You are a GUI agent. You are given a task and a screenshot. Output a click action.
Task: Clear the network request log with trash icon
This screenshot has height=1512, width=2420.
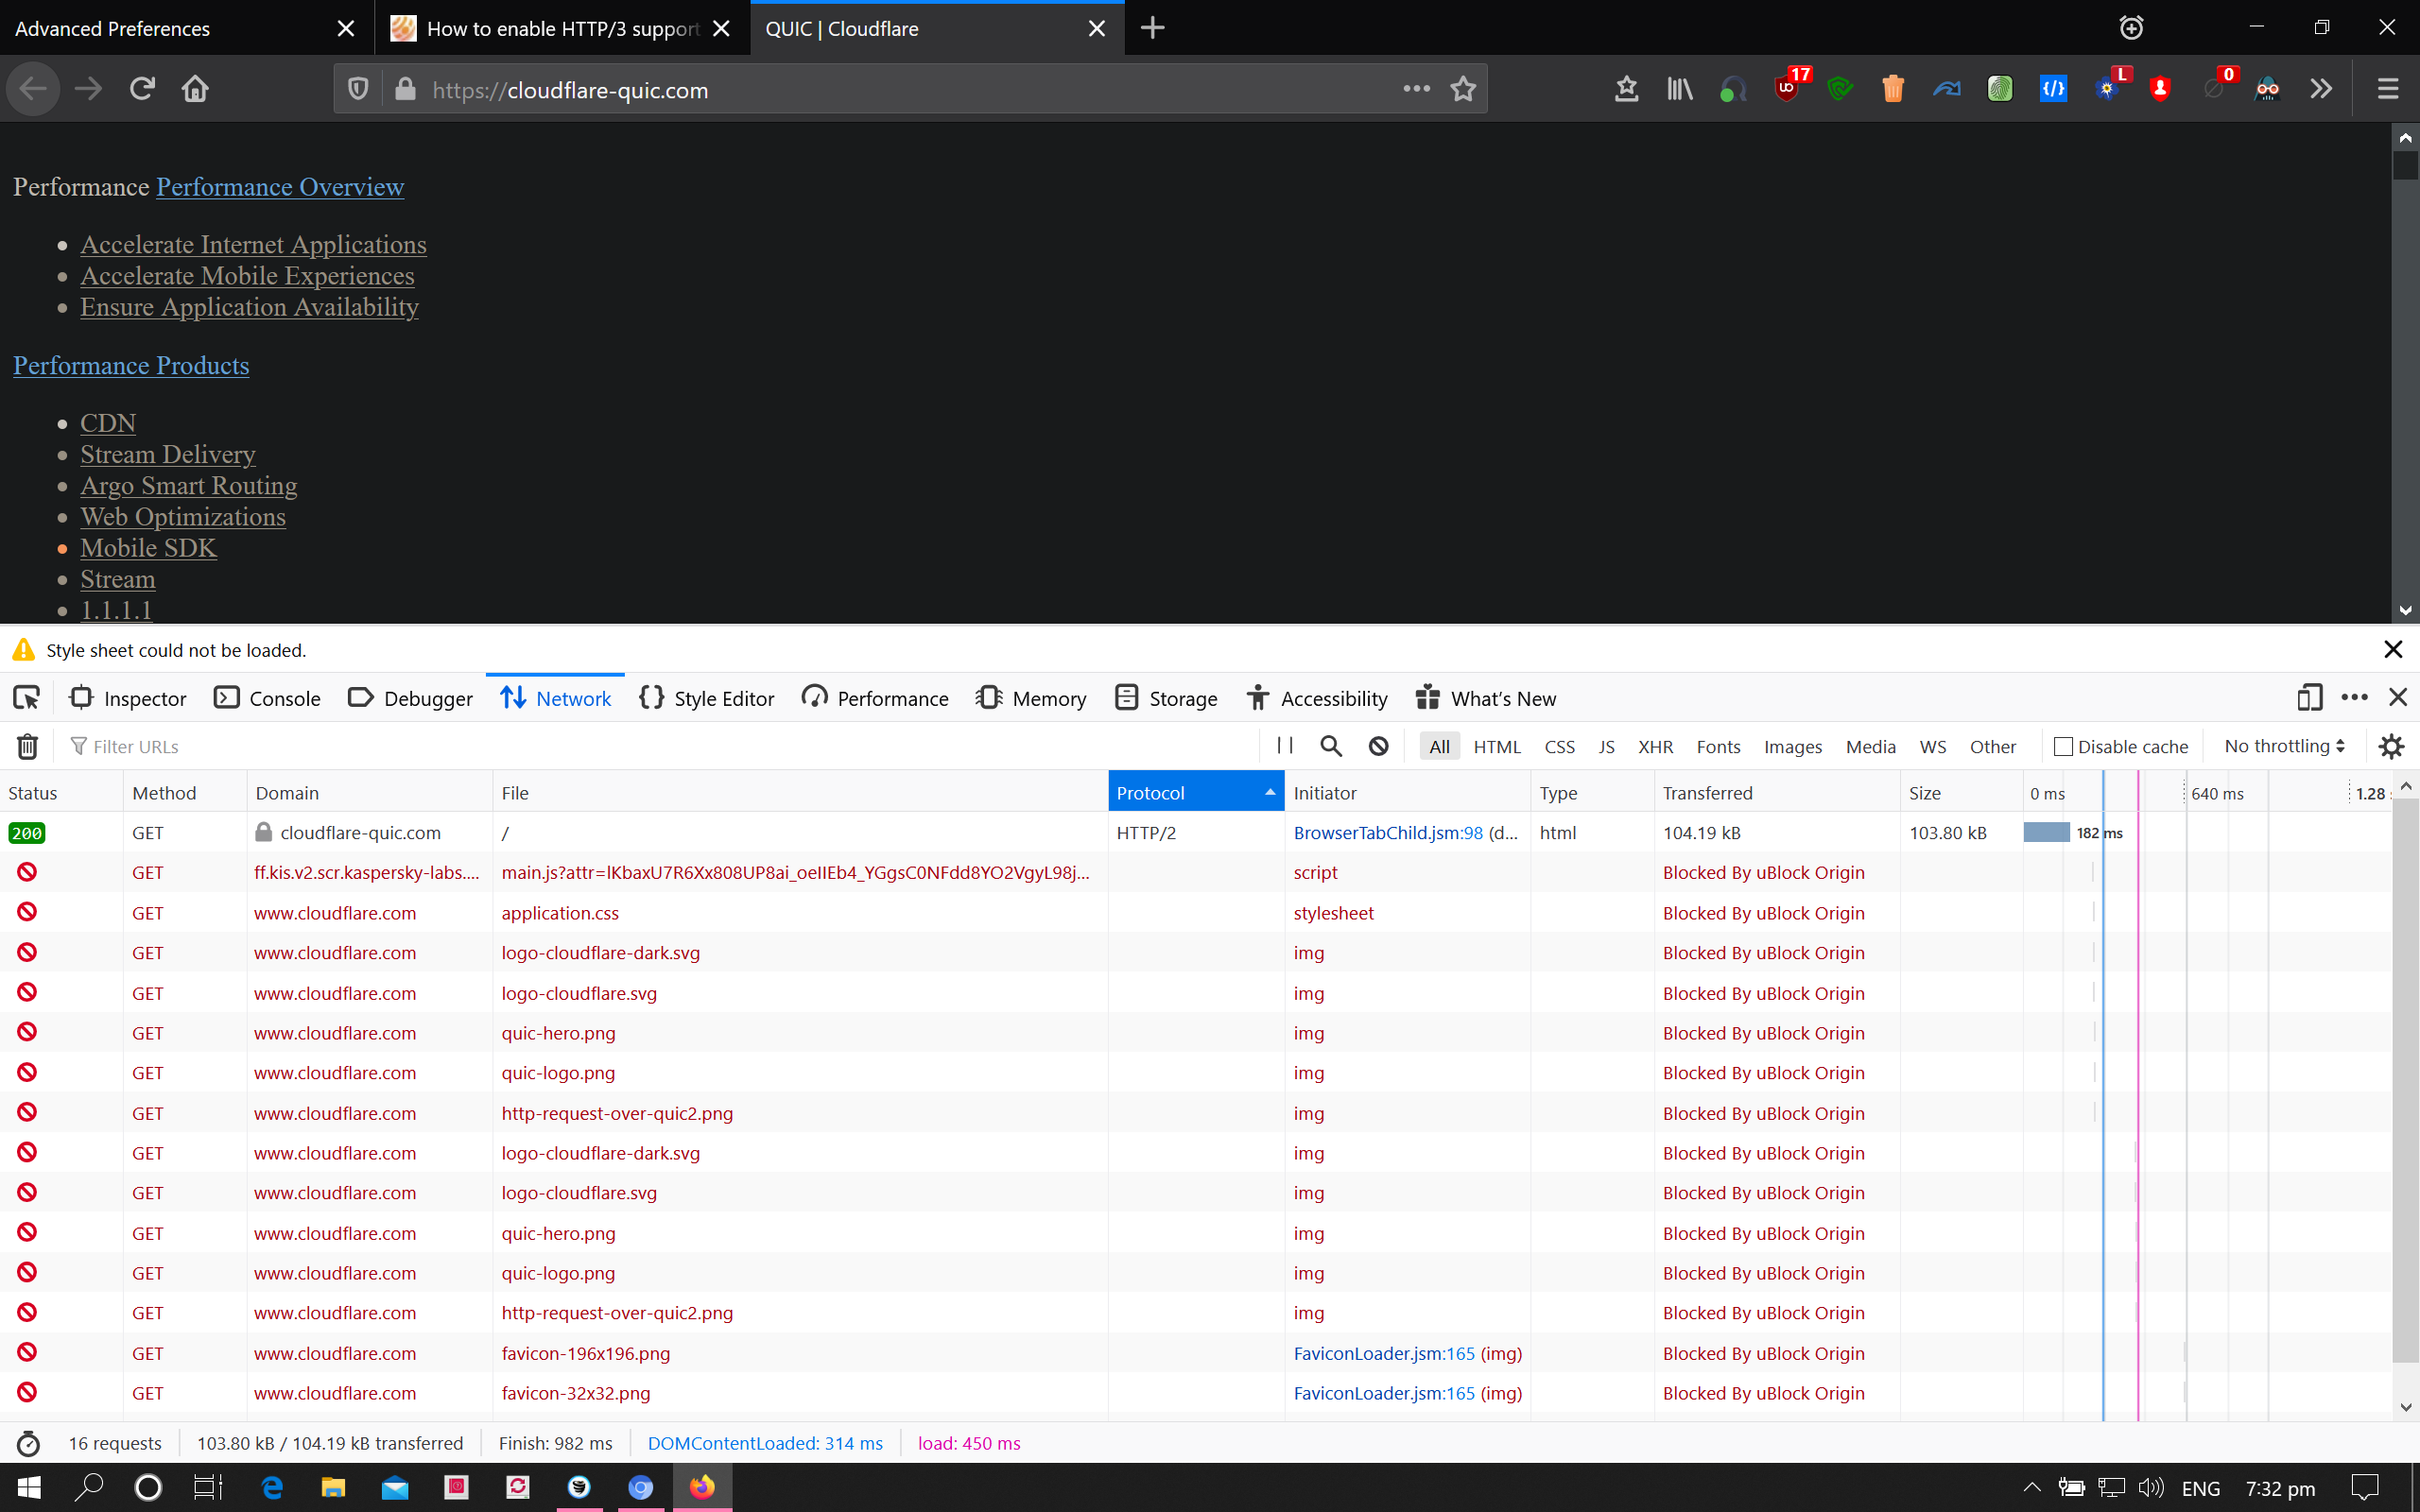pyautogui.click(x=27, y=746)
